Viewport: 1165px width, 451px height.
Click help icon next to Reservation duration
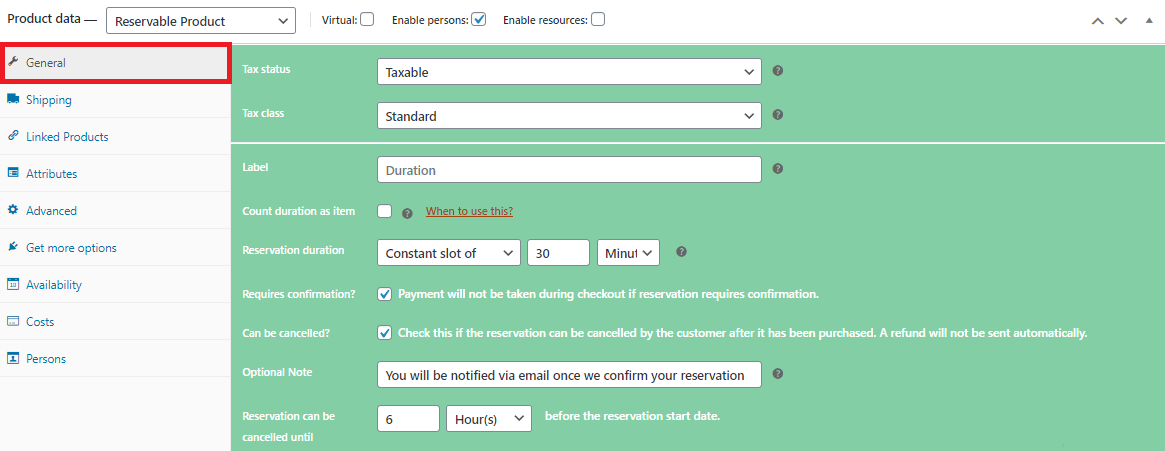pos(681,252)
